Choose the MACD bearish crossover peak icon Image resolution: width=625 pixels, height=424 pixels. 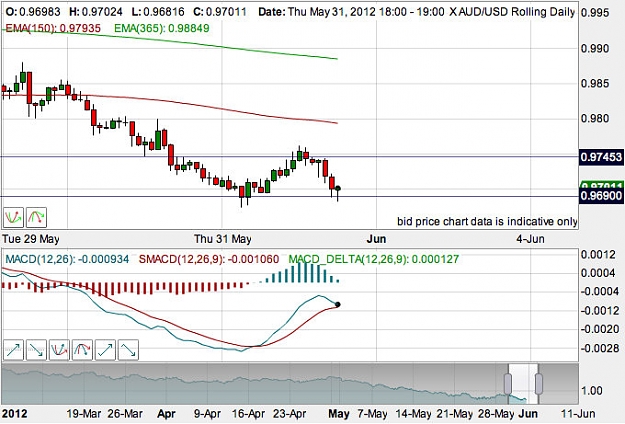coord(82,350)
